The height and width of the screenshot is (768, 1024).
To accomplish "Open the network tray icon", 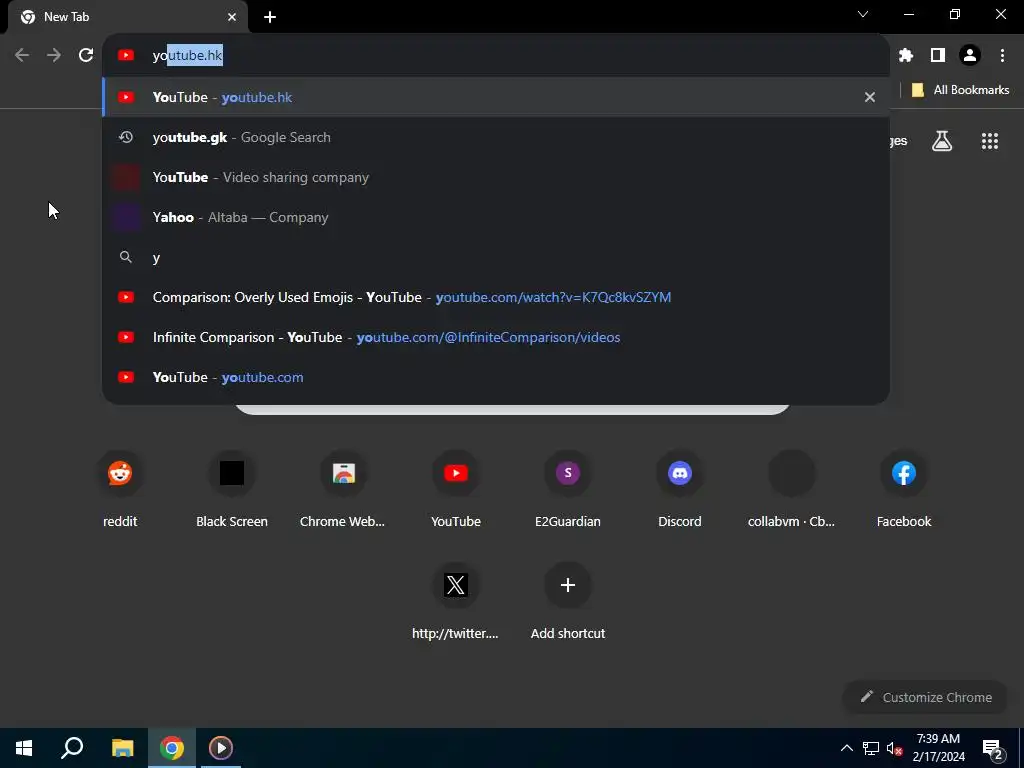I will tap(871, 748).
